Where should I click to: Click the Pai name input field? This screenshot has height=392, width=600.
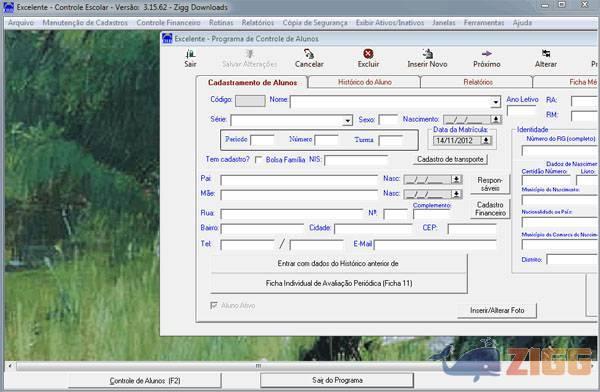coord(299,180)
